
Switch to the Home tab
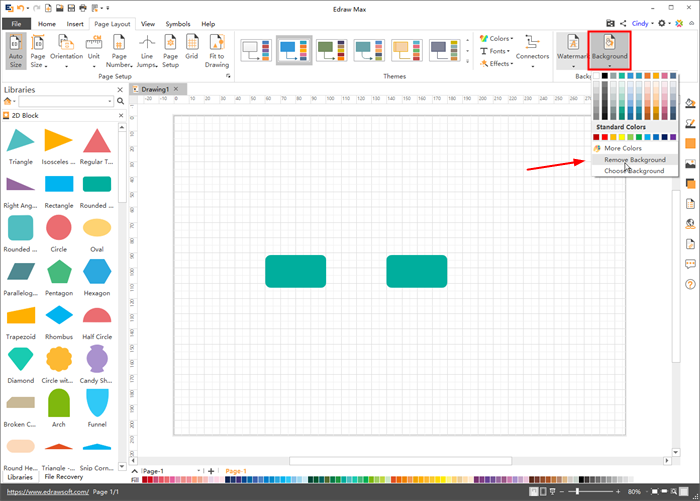point(47,24)
